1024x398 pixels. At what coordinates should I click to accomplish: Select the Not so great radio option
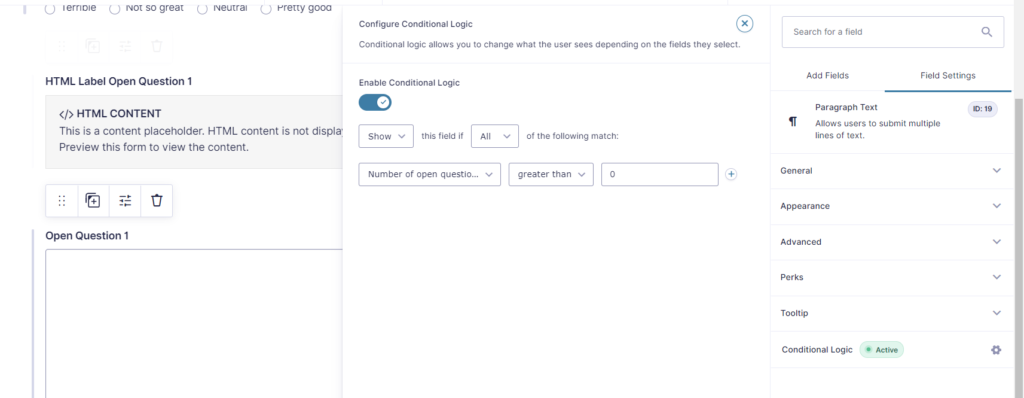click(x=115, y=8)
